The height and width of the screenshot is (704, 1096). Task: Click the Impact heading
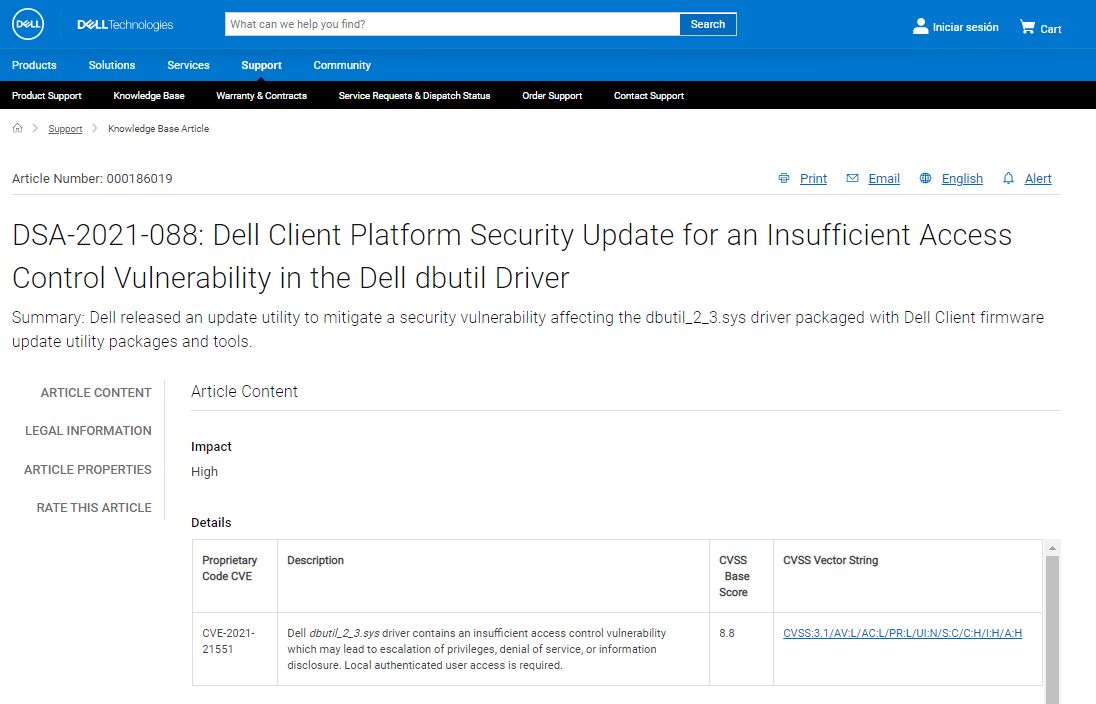[211, 447]
